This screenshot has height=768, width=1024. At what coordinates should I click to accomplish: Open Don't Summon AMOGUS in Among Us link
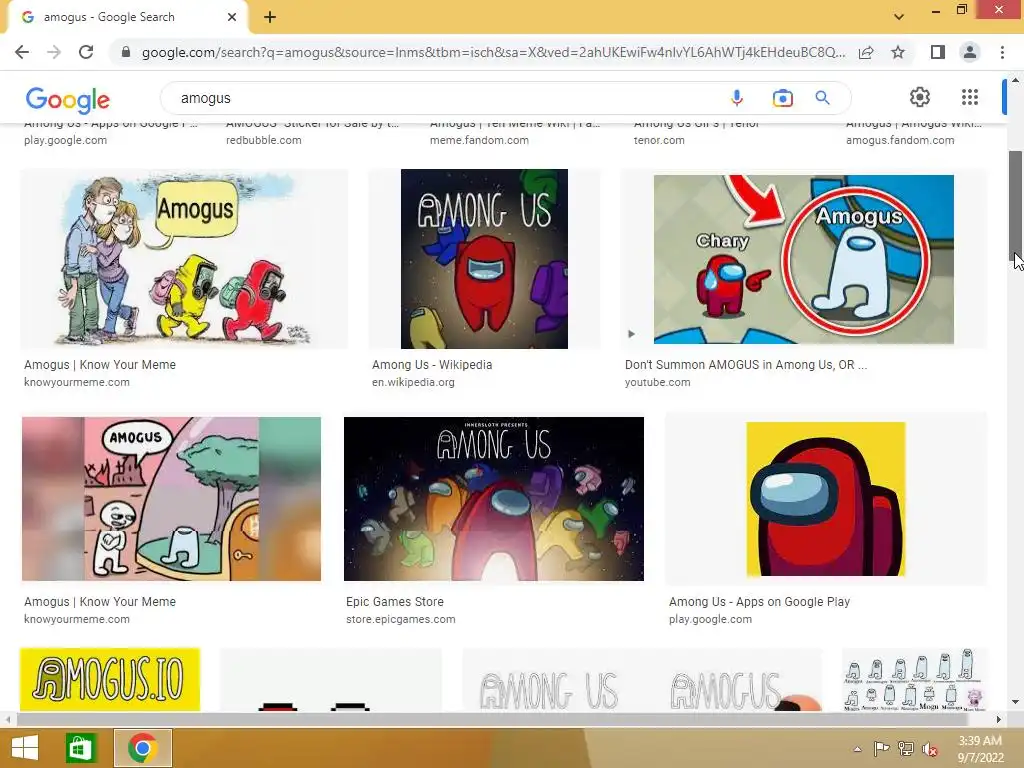pos(746,365)
